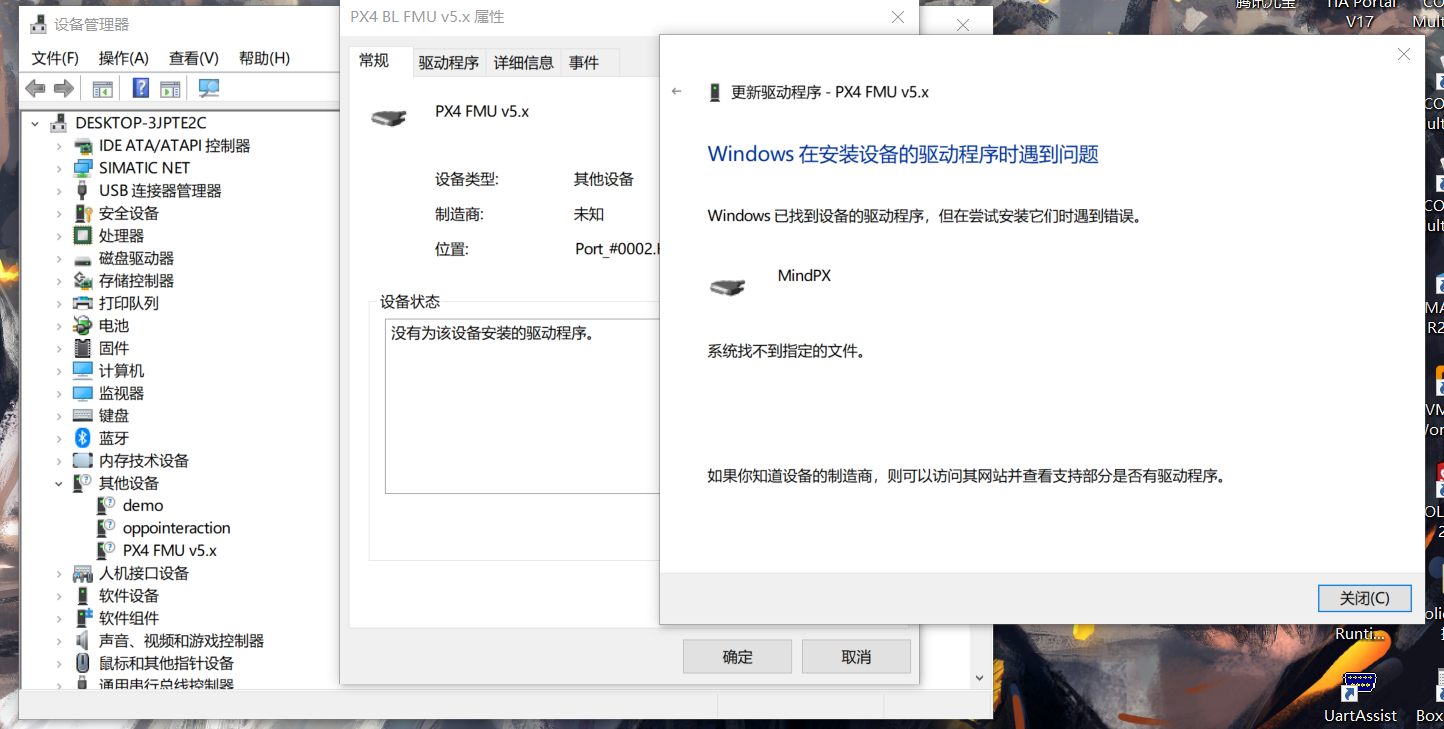Select the 人机接口设备 category icon
Image resolution: width=1444 pixels, height=729 pixels.
(x=83, y=573)
